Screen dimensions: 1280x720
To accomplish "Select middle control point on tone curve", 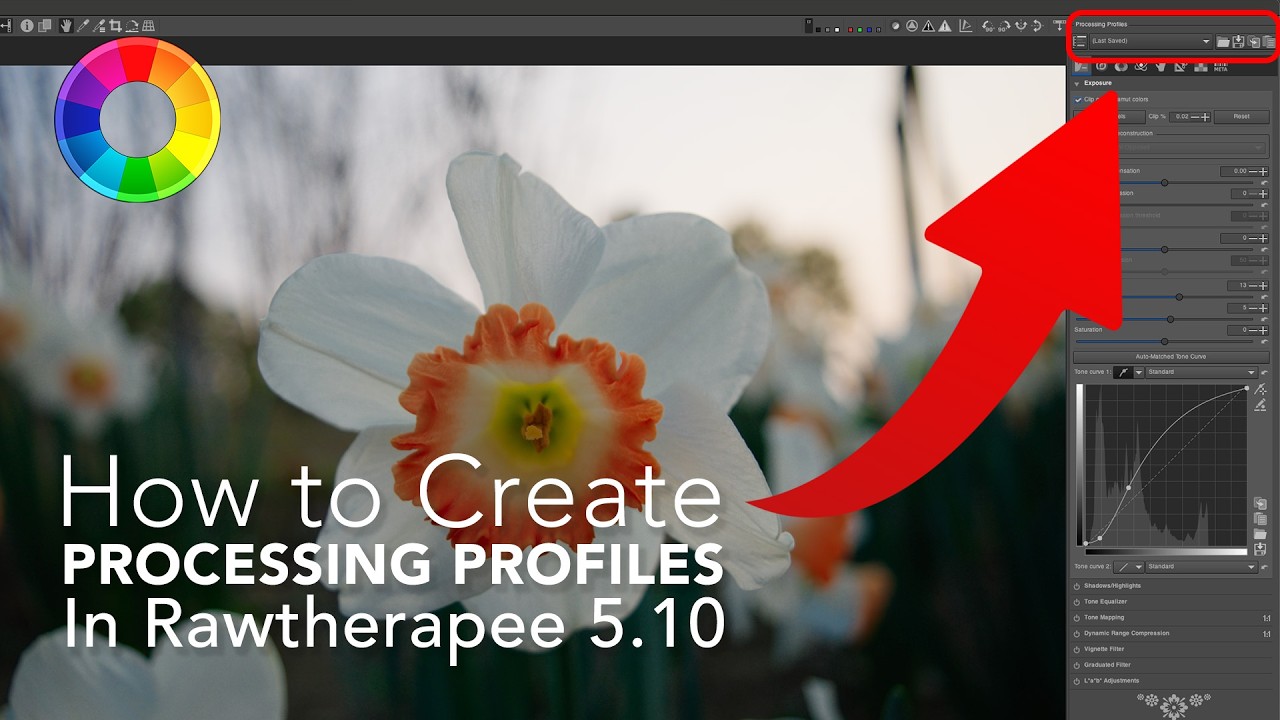I will [1128, 487].
